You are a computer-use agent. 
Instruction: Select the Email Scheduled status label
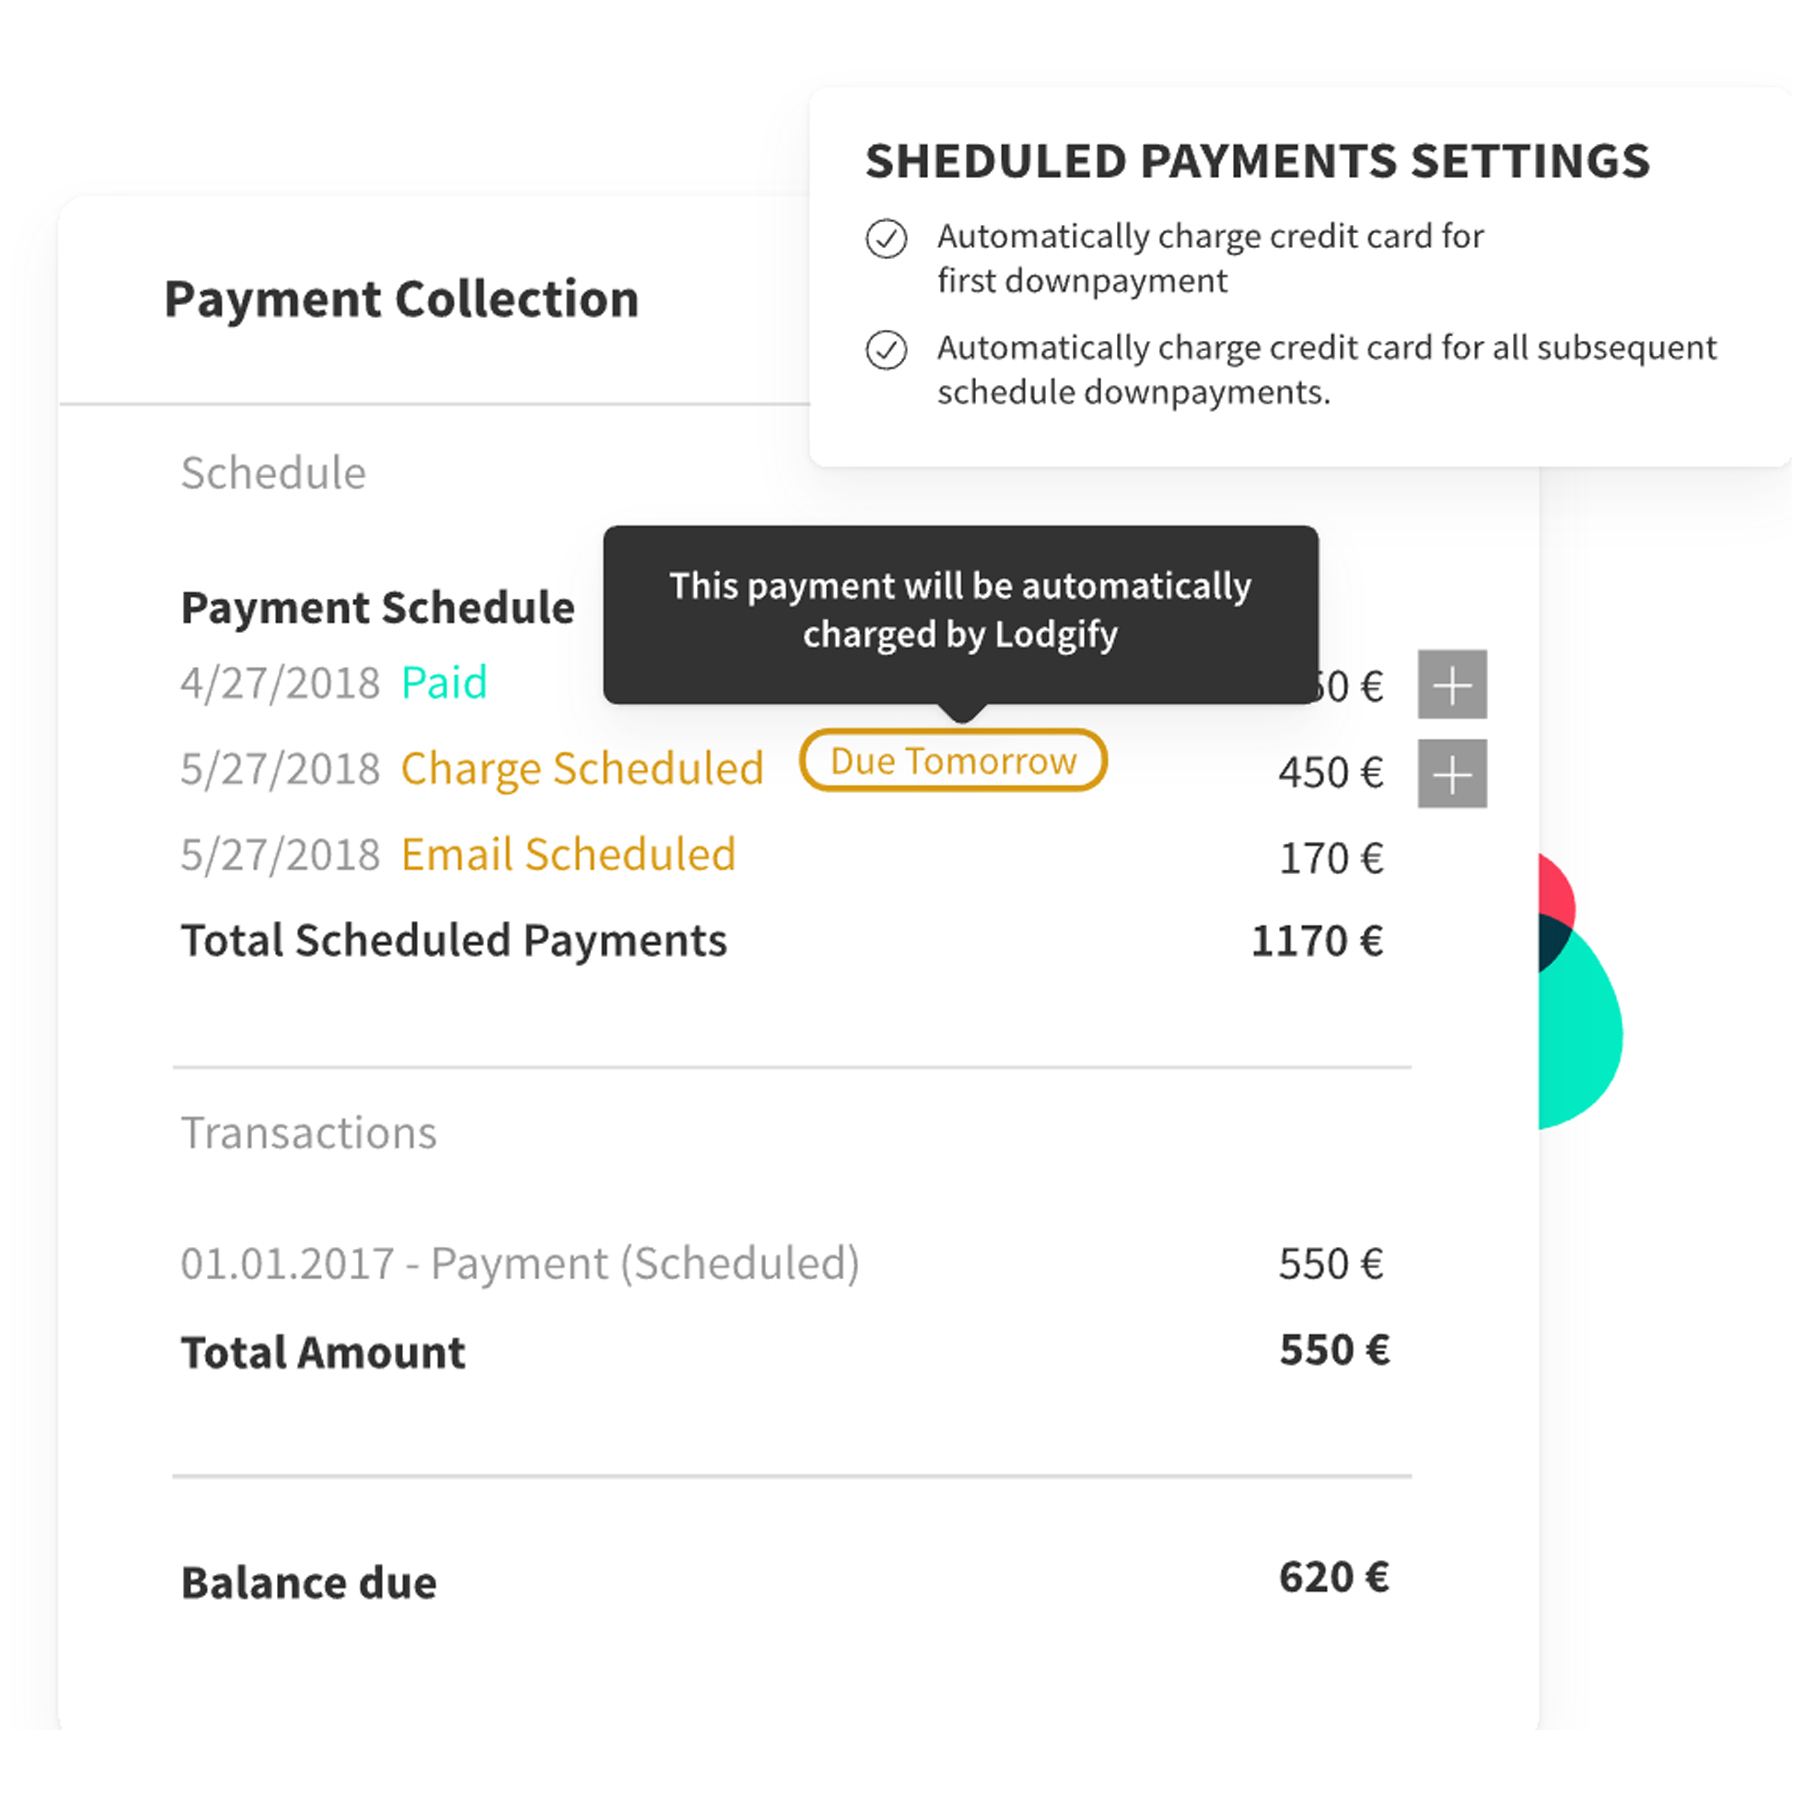click(x=568, y=855)
